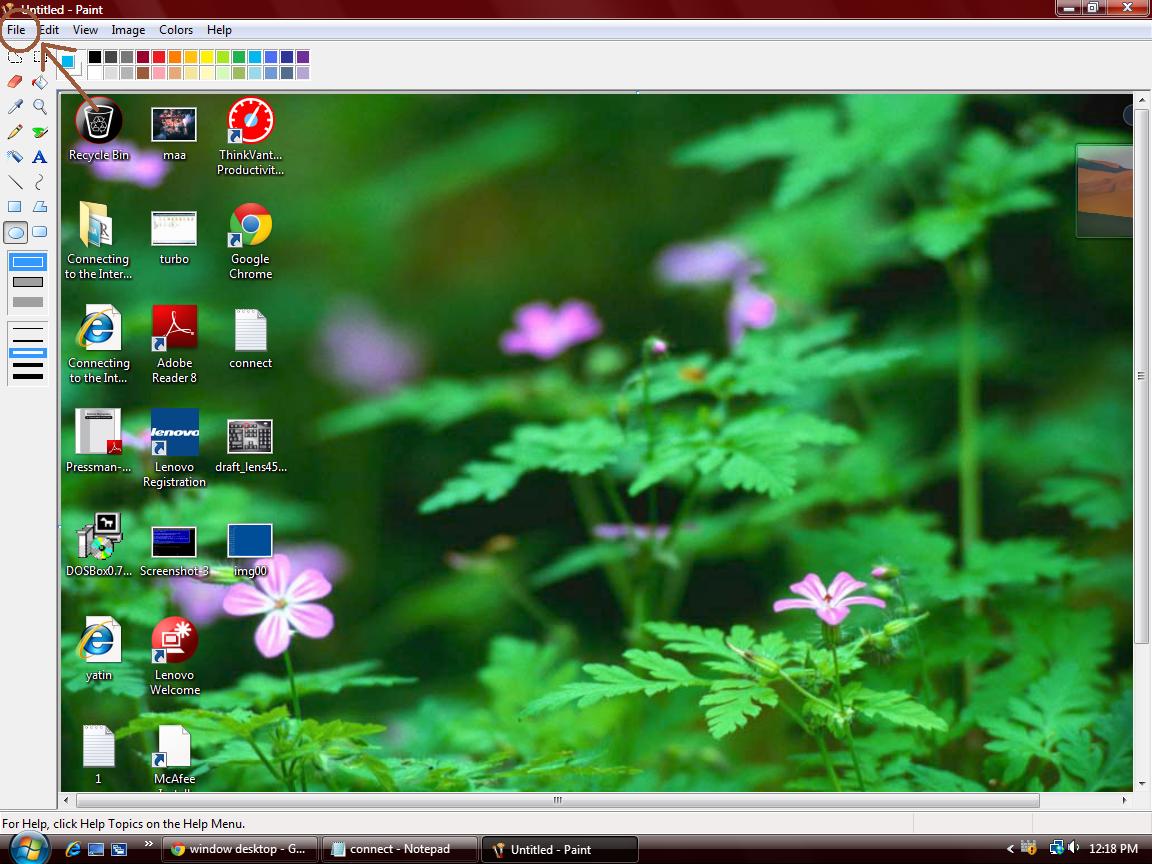Select the Free-Form Select tool
Screen dimensions: 1152x864
[x=15, y=56]
